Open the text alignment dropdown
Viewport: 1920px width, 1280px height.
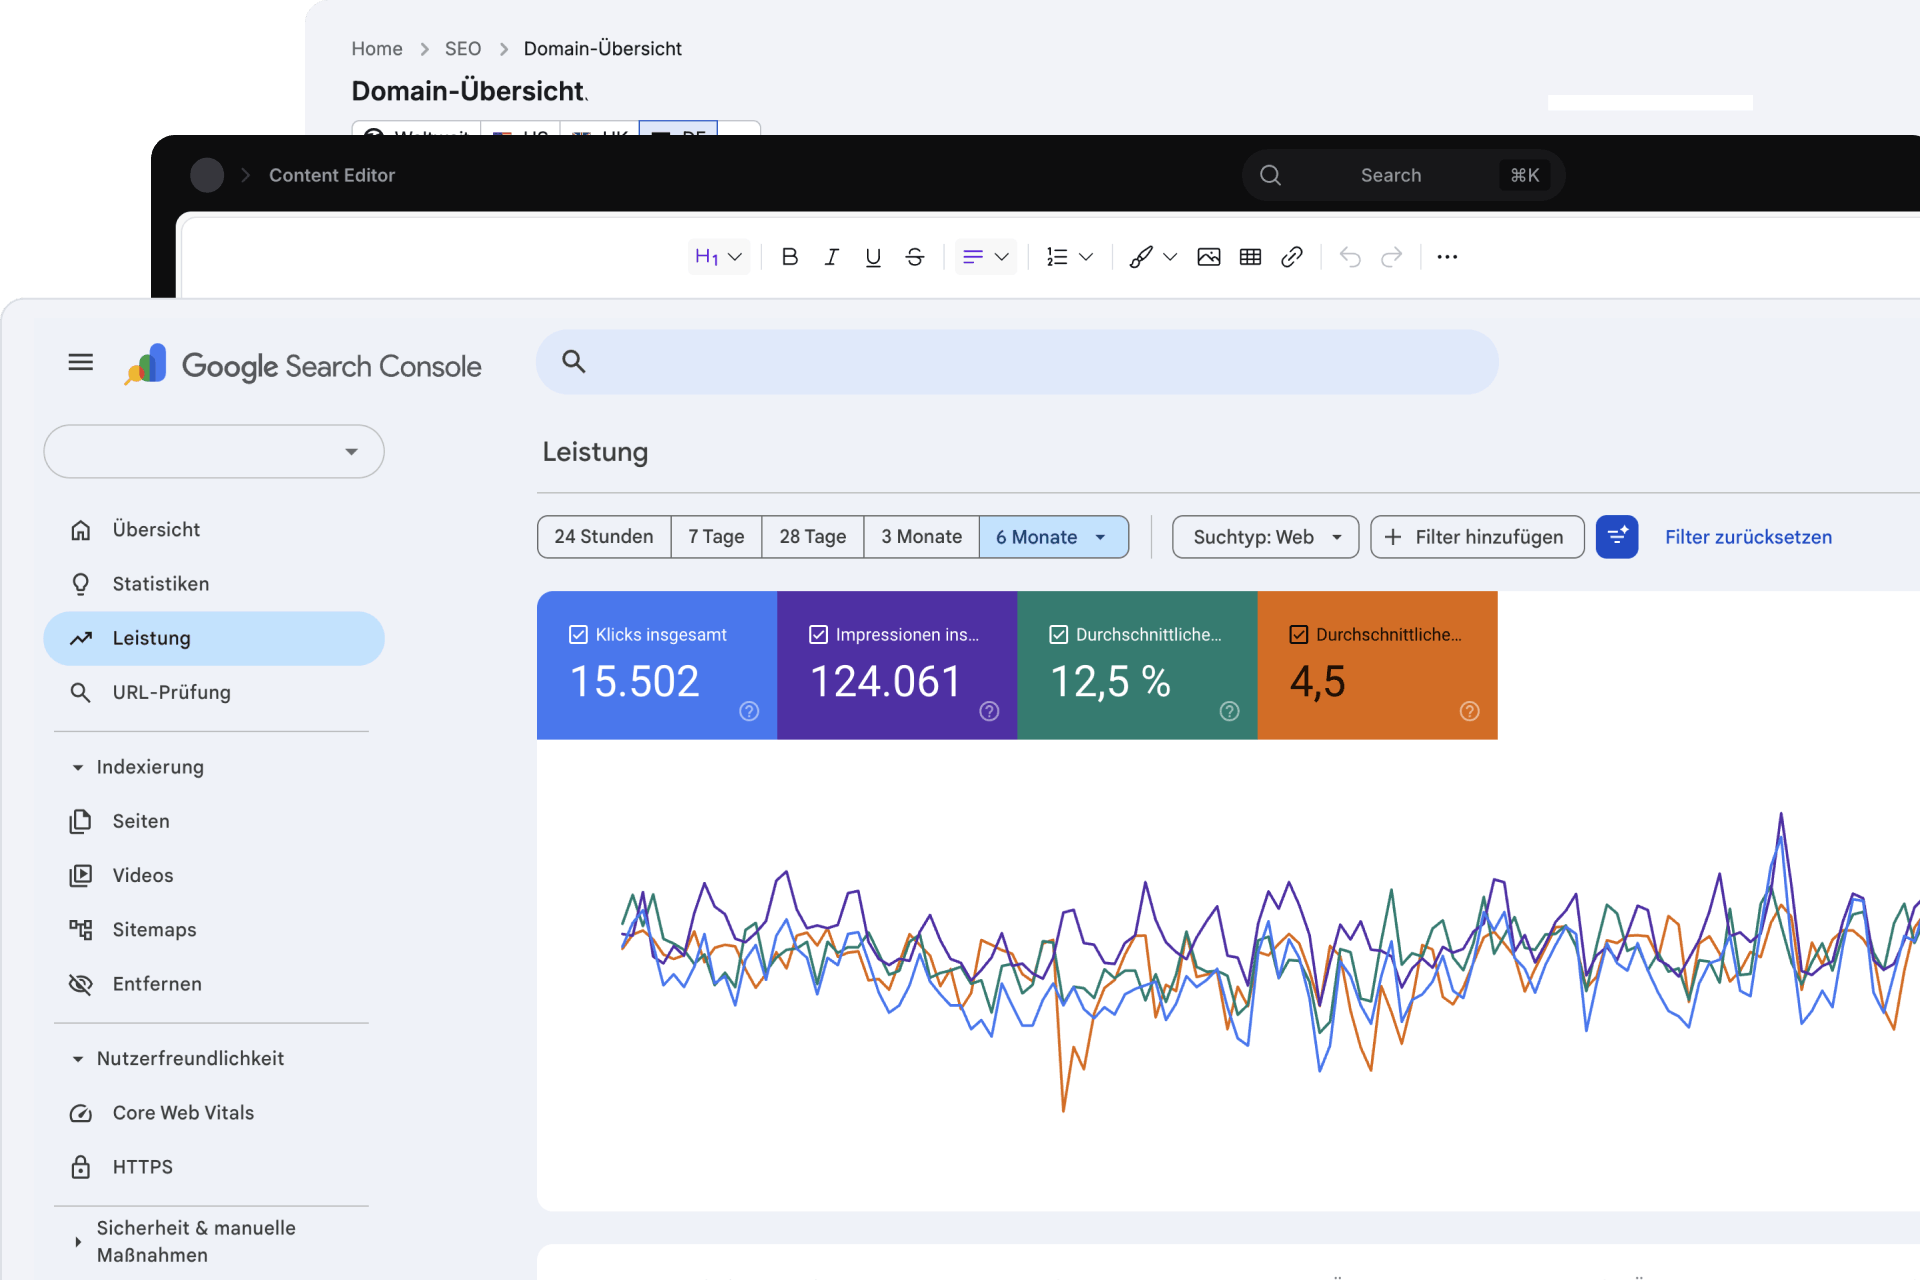986,257
